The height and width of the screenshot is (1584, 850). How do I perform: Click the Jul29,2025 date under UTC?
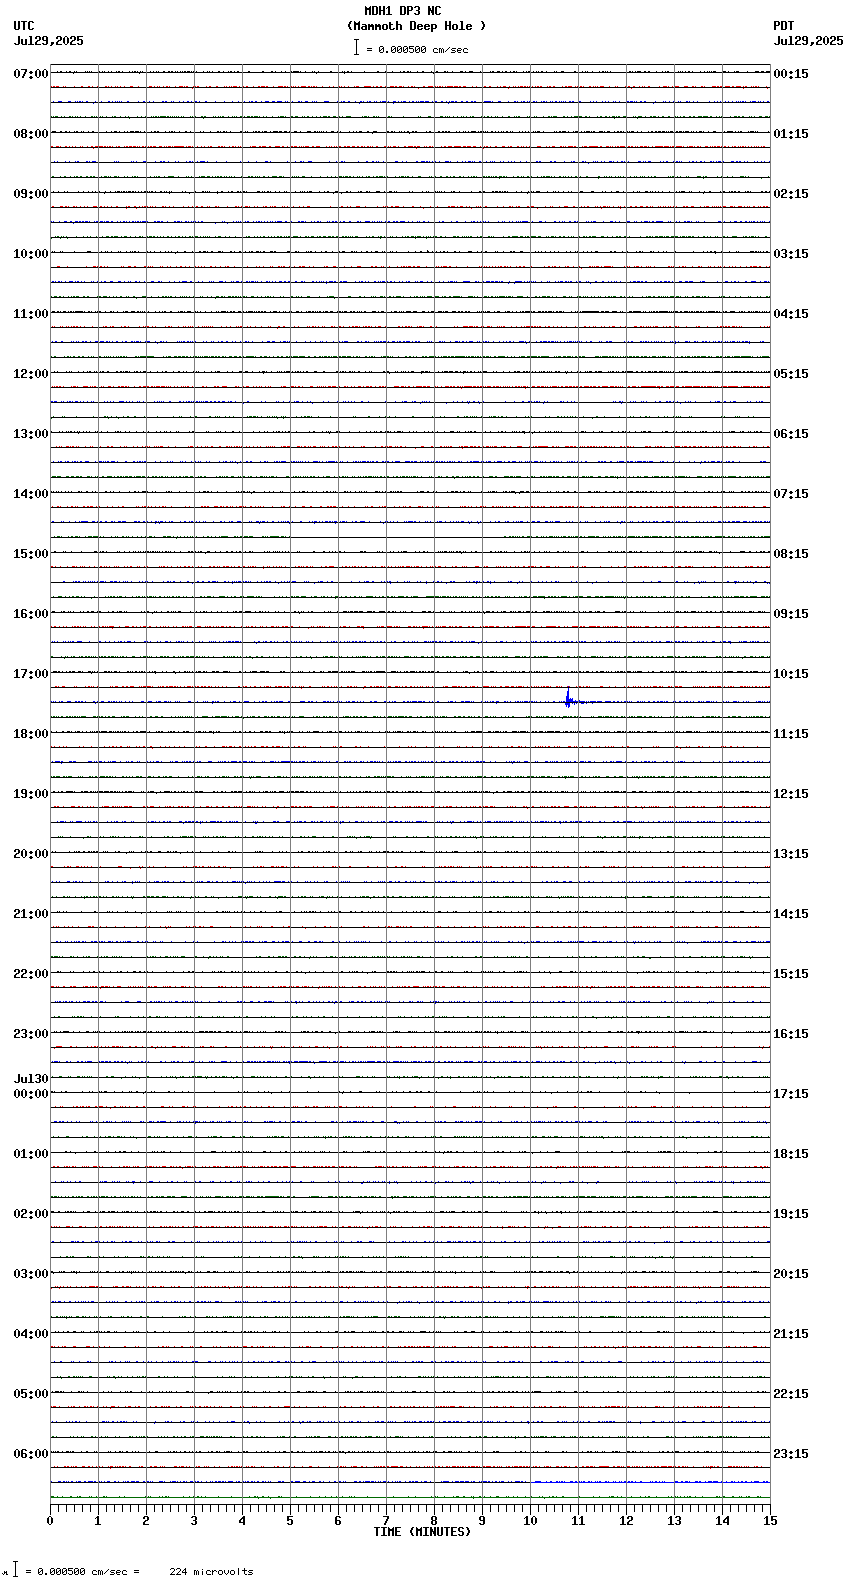(x=49, y=41)
